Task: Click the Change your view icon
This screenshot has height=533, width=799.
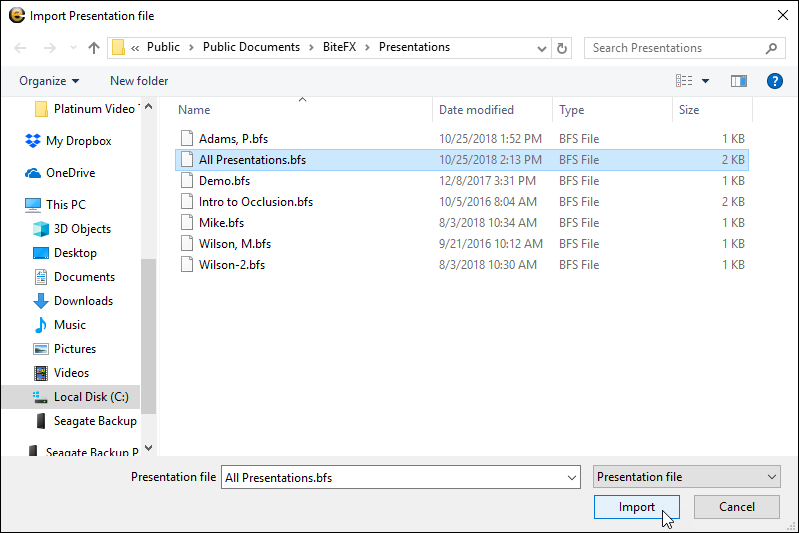Action: [684, 81]
